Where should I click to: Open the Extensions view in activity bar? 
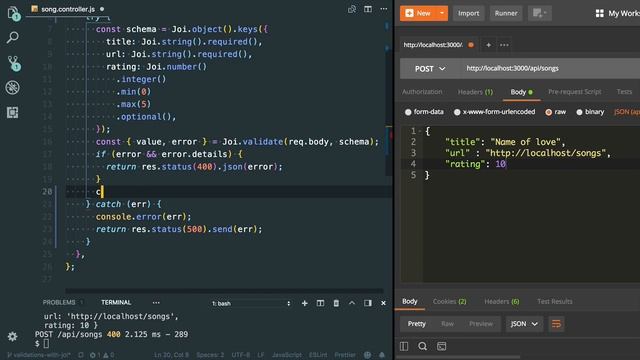point(13,112)
